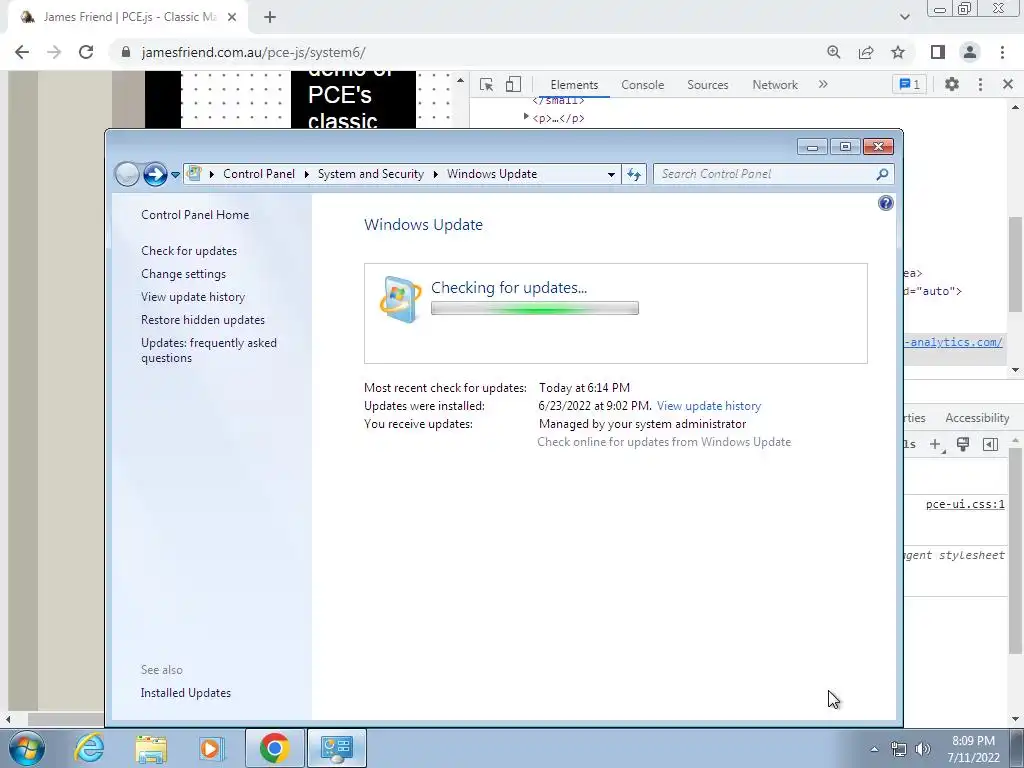Bookmark this page with the star icon
Viewport: 1024px width, 768px height.
(x=898, y=52)
